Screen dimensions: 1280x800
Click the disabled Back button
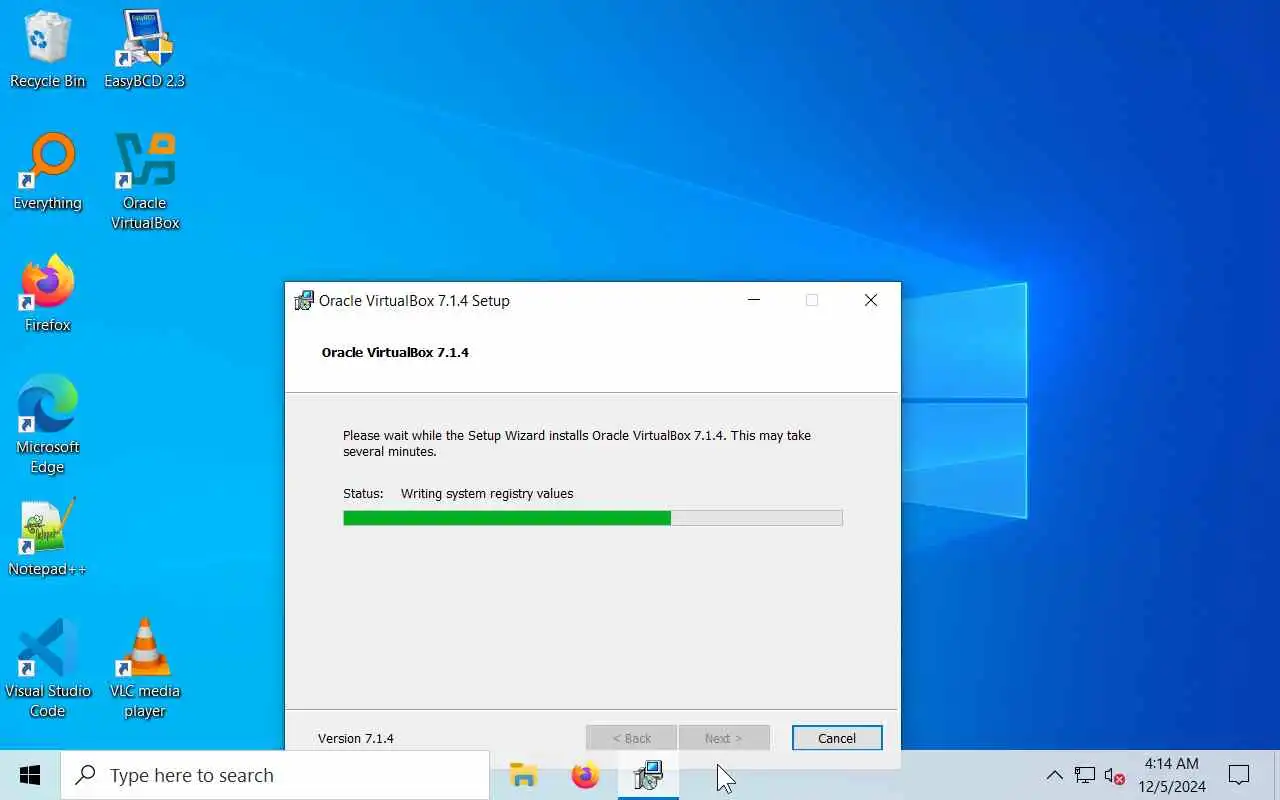point(631,738)
